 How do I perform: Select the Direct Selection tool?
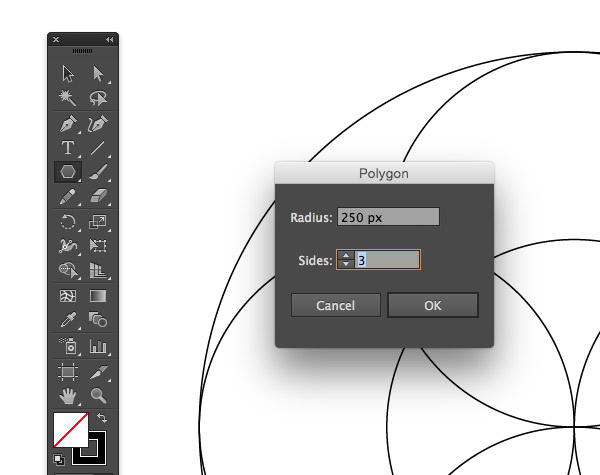(x=98, y=73)
